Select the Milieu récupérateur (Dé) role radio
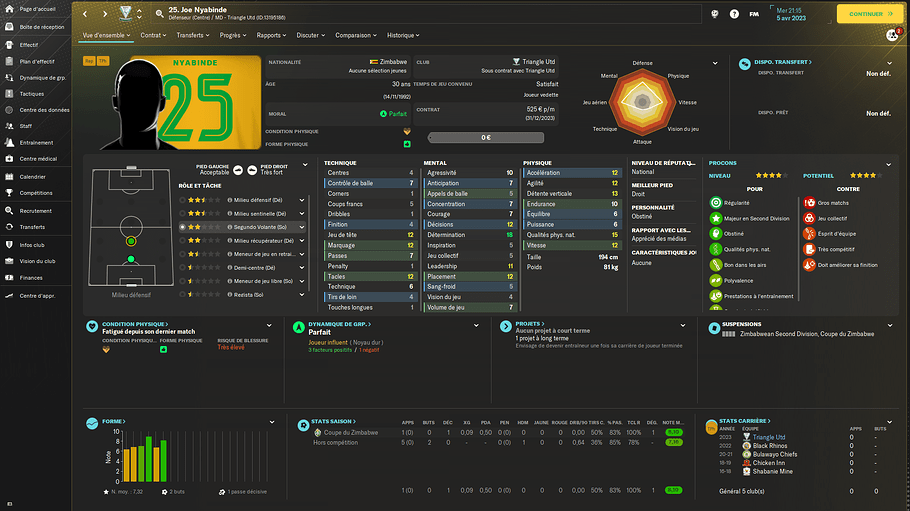Screen dimensions: 910x511 pyautogui.click(x=182, y=240)
